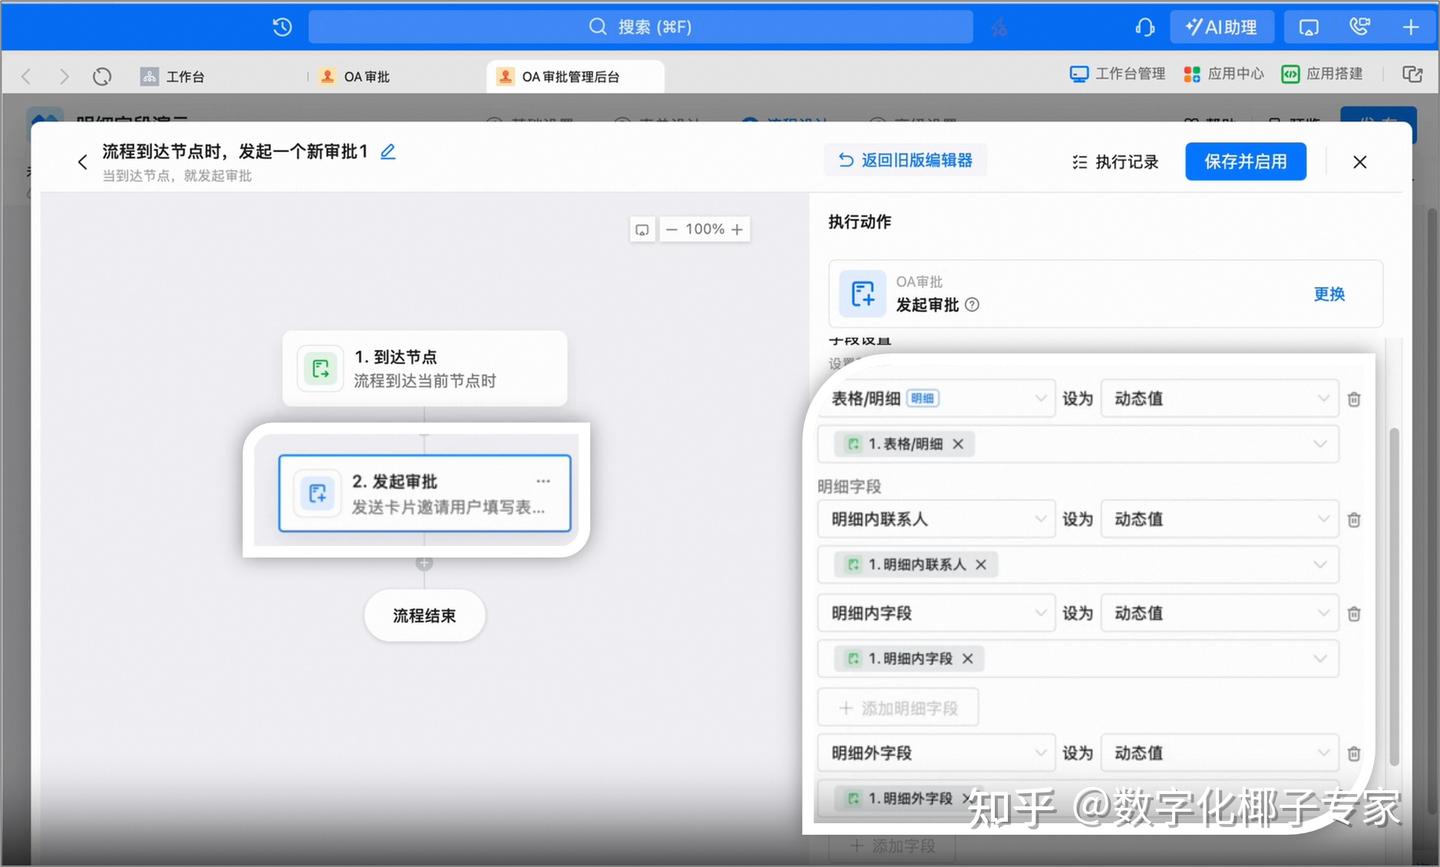Open 工作台管理 in the top right
The width and height of the screenshot is (1440, 867).
click(x=1118, y=73)
